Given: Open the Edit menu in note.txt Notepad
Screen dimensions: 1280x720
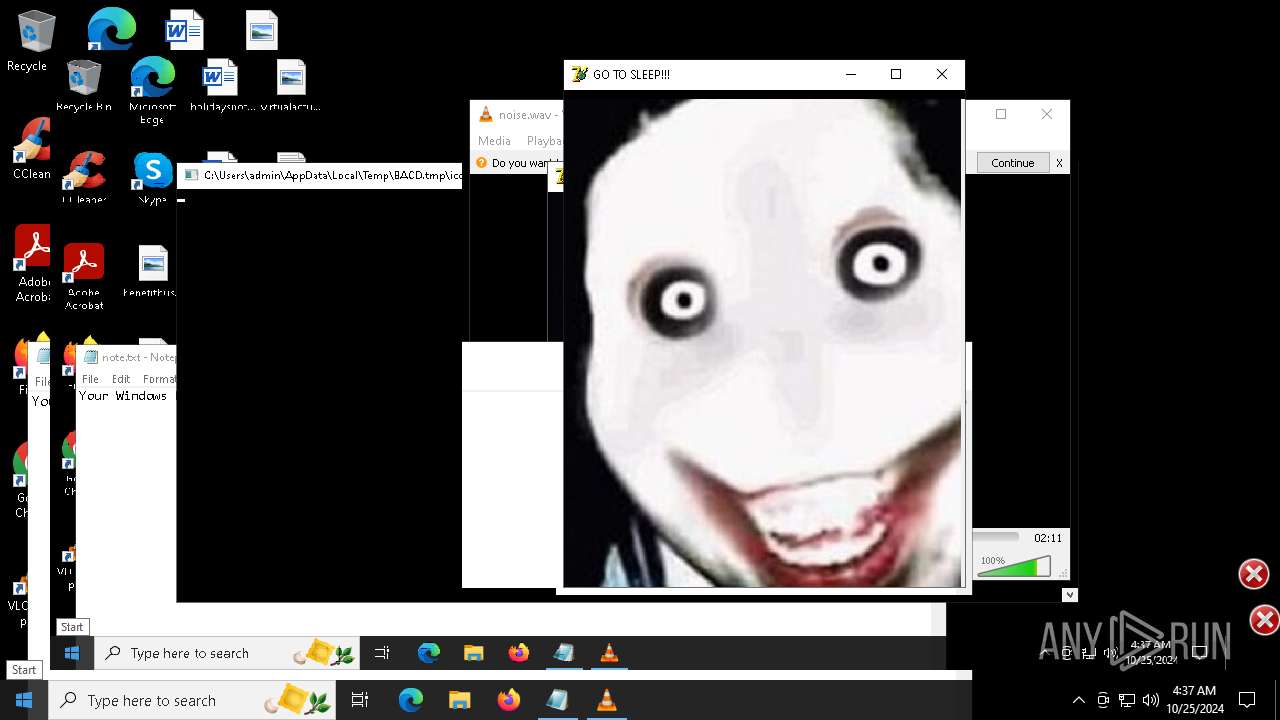Looking at the screenshot, I should (121, 379).
